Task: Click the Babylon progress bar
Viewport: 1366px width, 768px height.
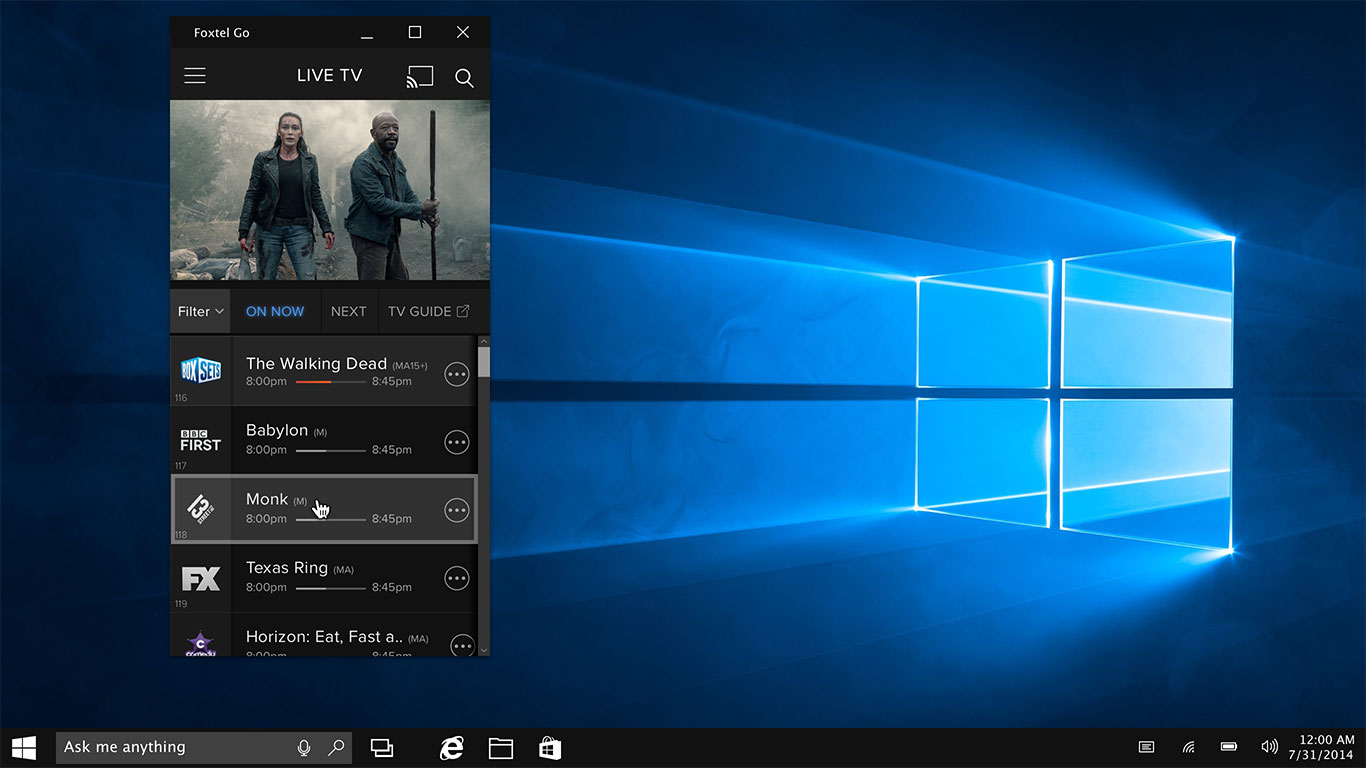Action: coord(331,450)
